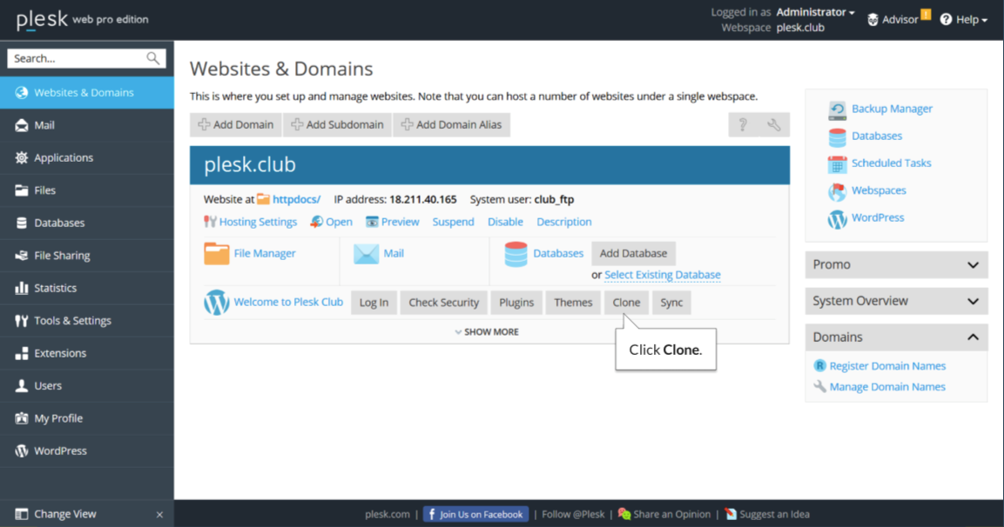Select Databases in the left sidebar
Image resolution: width=1004 pixels, height=527 pixels.
click(86, 223)
